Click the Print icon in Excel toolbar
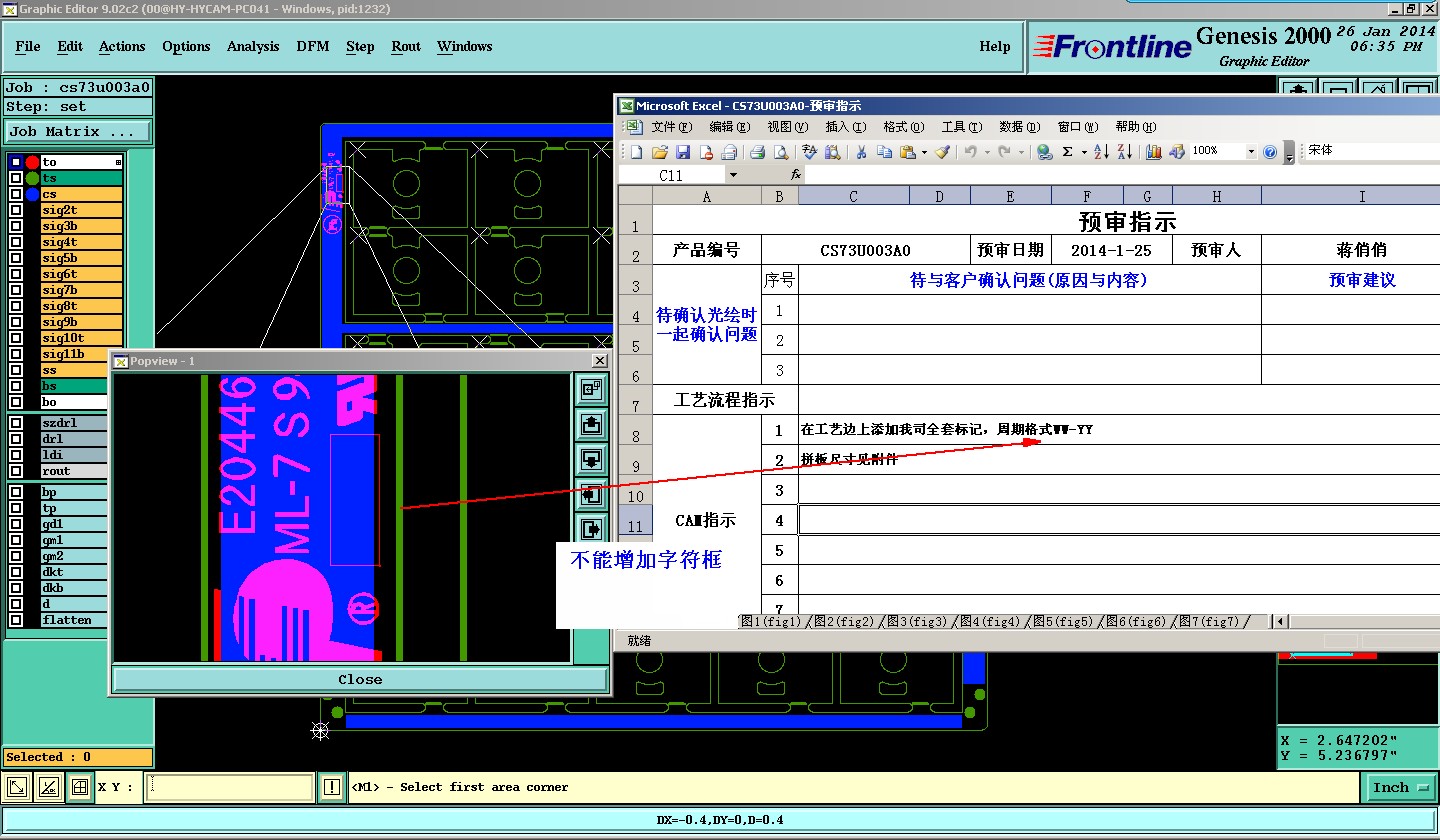 [x=757, y=152]
